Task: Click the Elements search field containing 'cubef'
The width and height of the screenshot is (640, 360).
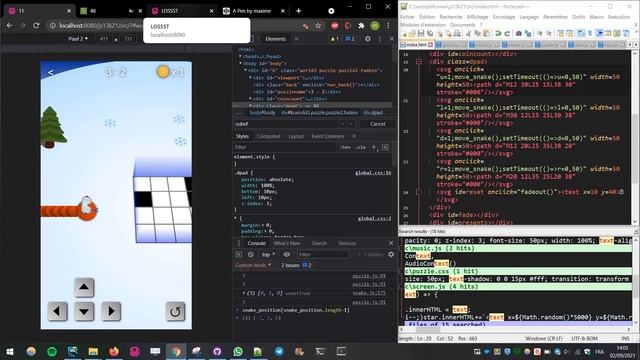Action: click(x=286, y=124)
